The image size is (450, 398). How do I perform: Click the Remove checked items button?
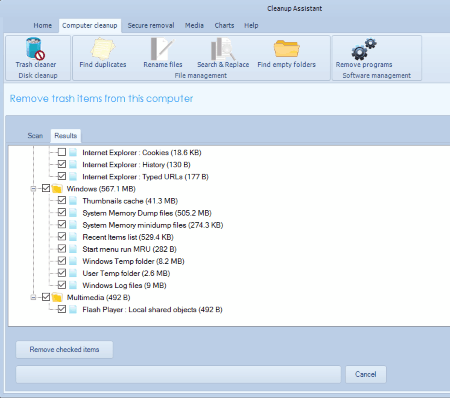point(64,349)
